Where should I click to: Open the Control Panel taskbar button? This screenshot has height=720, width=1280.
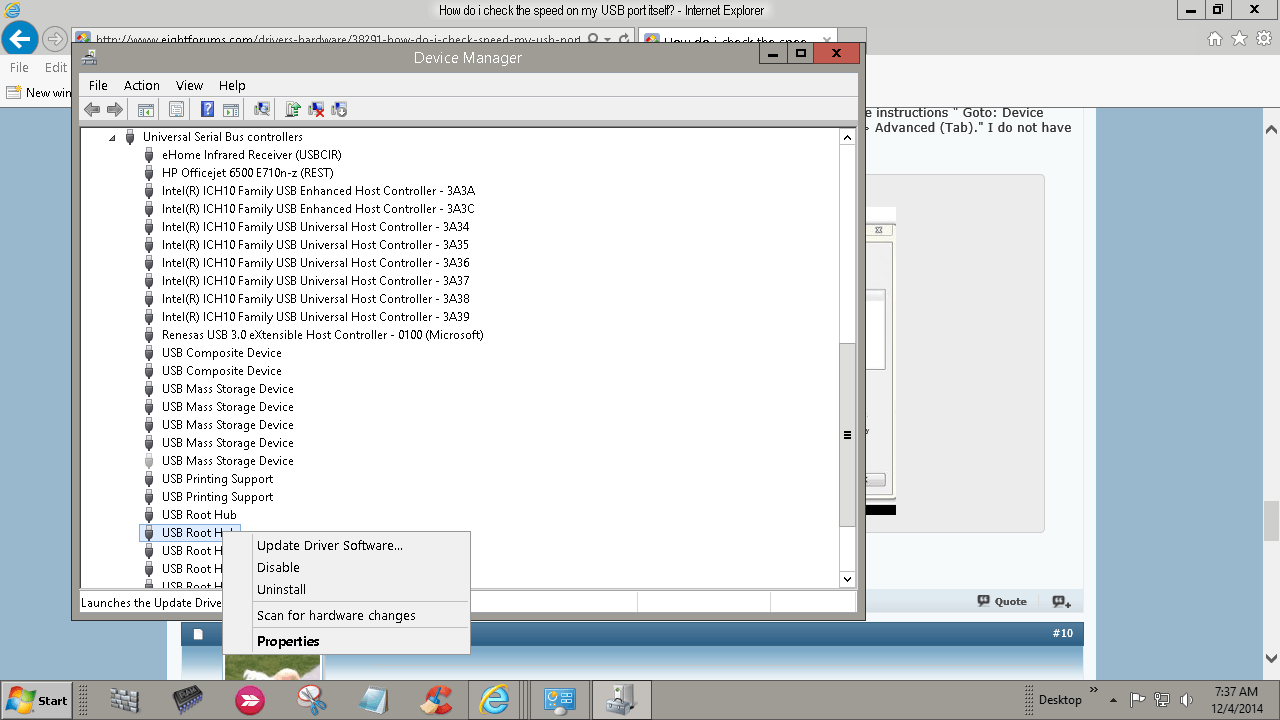[x=559, y=700]
